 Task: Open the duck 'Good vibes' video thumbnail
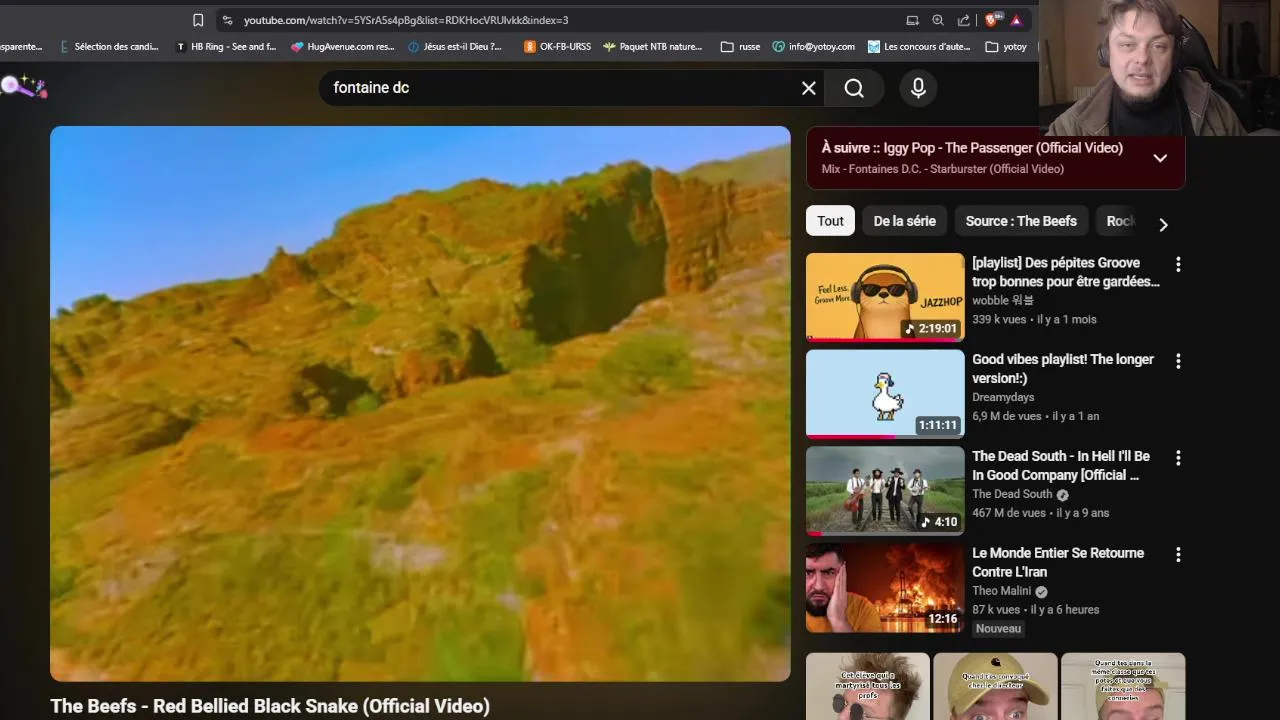coord(885,394)
